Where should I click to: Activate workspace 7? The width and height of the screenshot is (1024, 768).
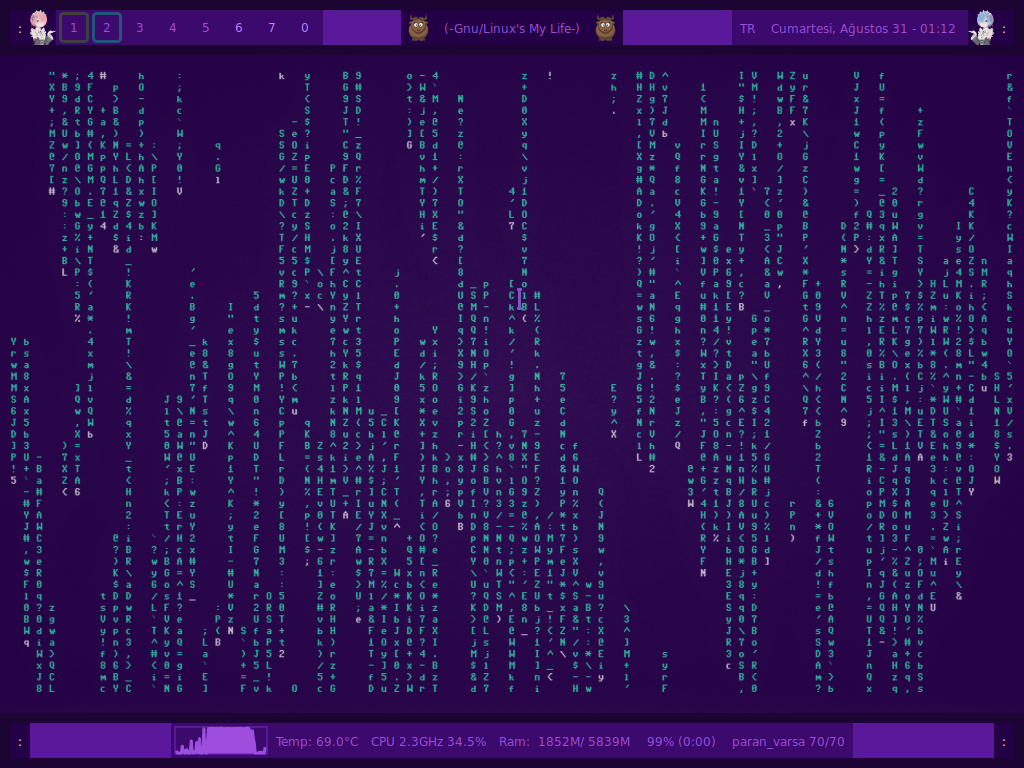click(272, 28)
